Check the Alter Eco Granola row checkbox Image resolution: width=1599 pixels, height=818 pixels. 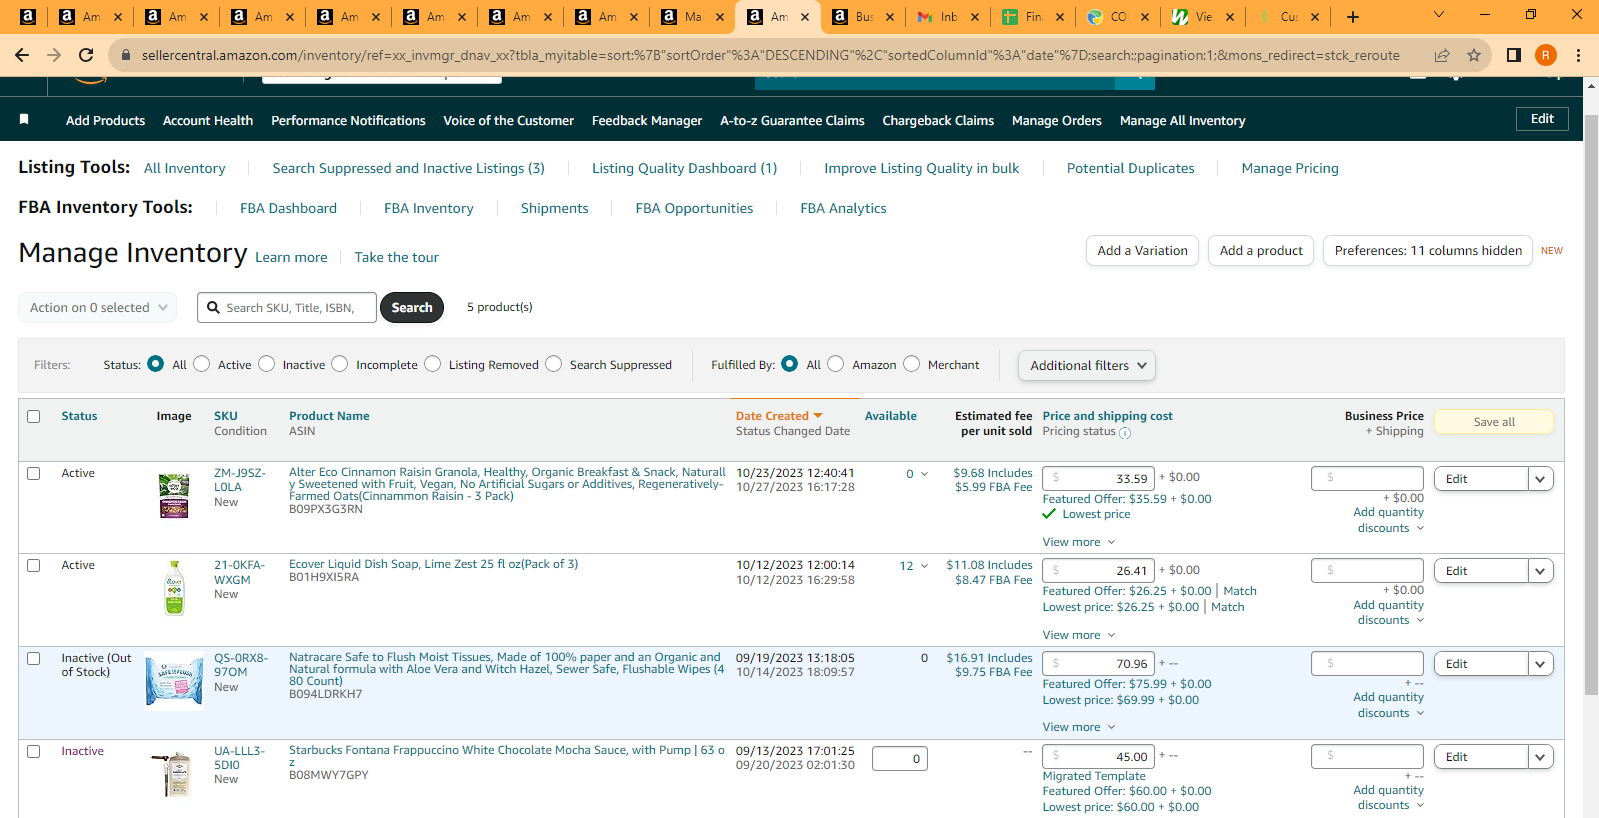point(34,473)
